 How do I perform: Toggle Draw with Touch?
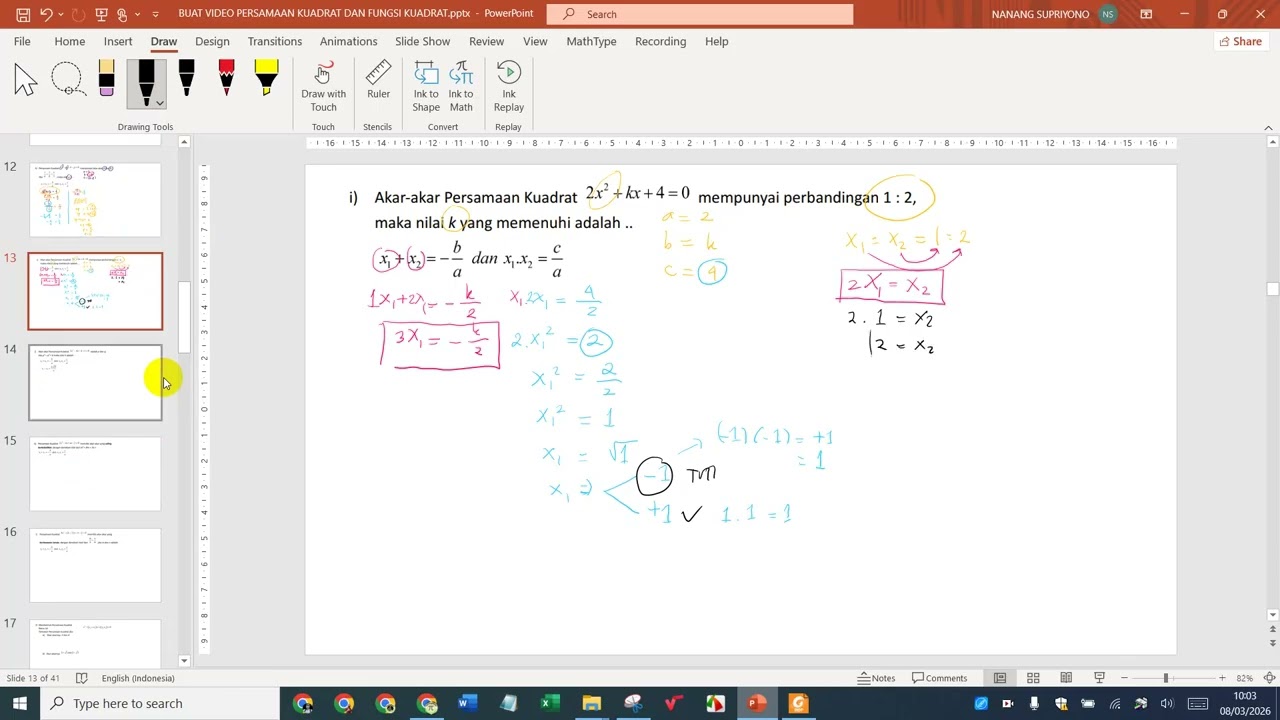(x=323, y=87)
